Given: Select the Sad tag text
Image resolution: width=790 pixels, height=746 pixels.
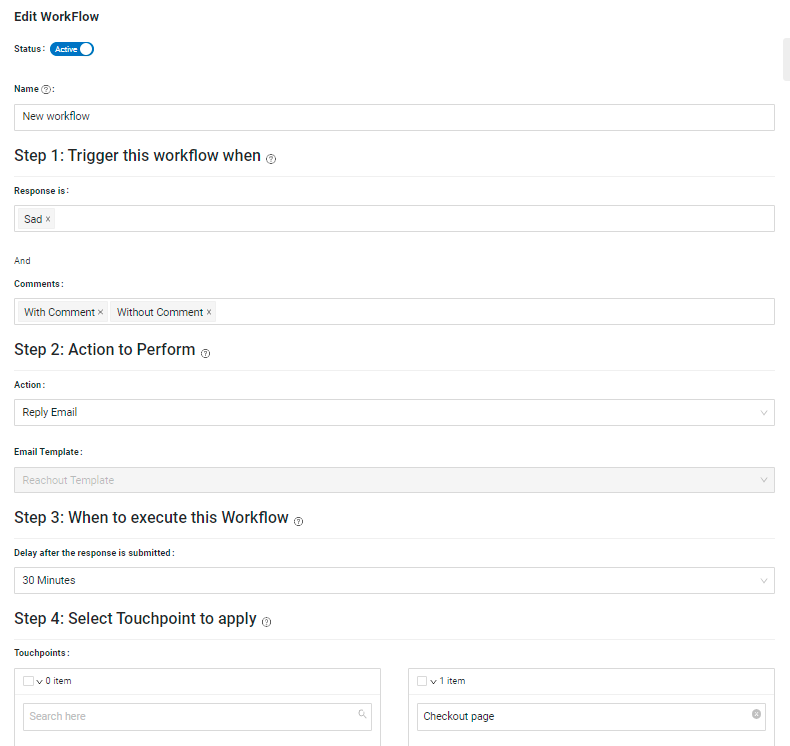Looking at the screenshot, I should tap(33, 219).
